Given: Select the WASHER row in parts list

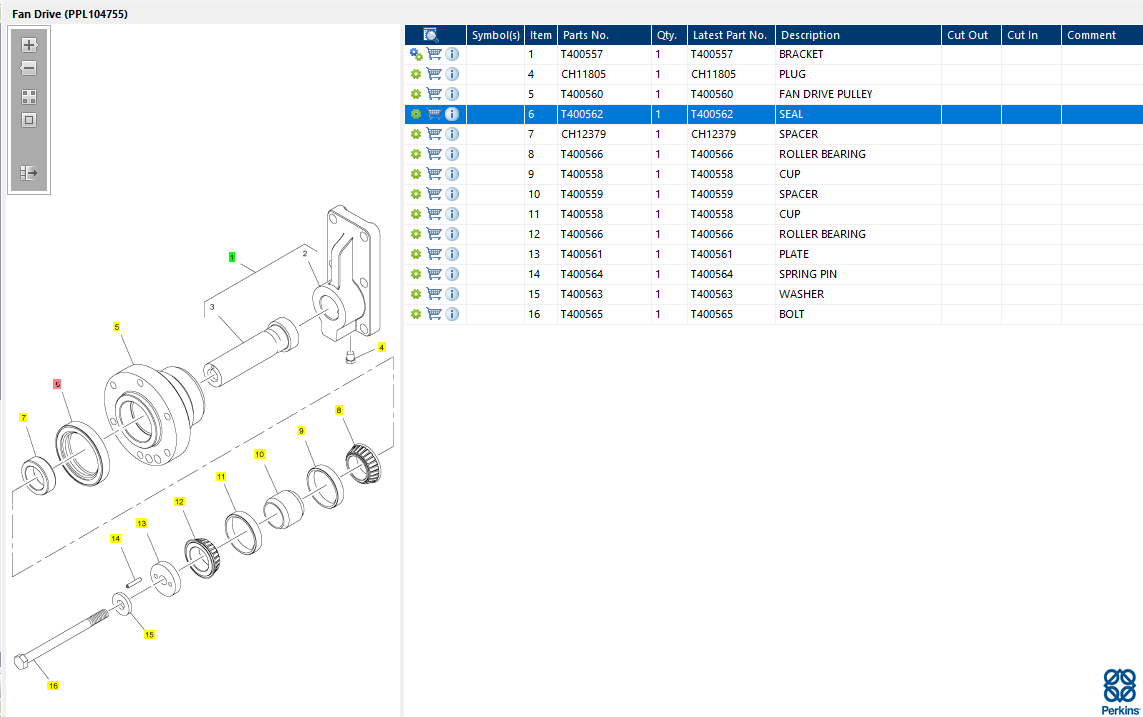Looking at the screenshot, I should 802,294.
